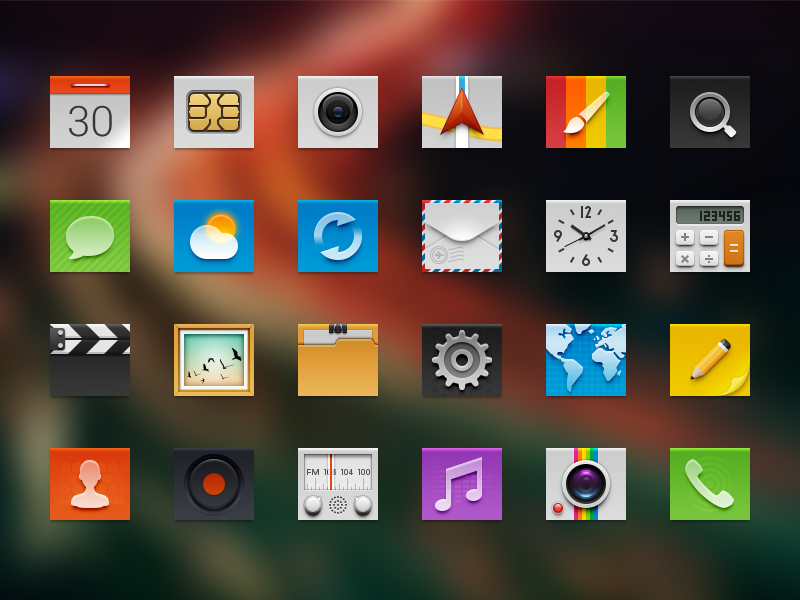Screen dimensions: 800x600
Task: Launch the gray Camera lens app
Action: click(x=338, y=112)
